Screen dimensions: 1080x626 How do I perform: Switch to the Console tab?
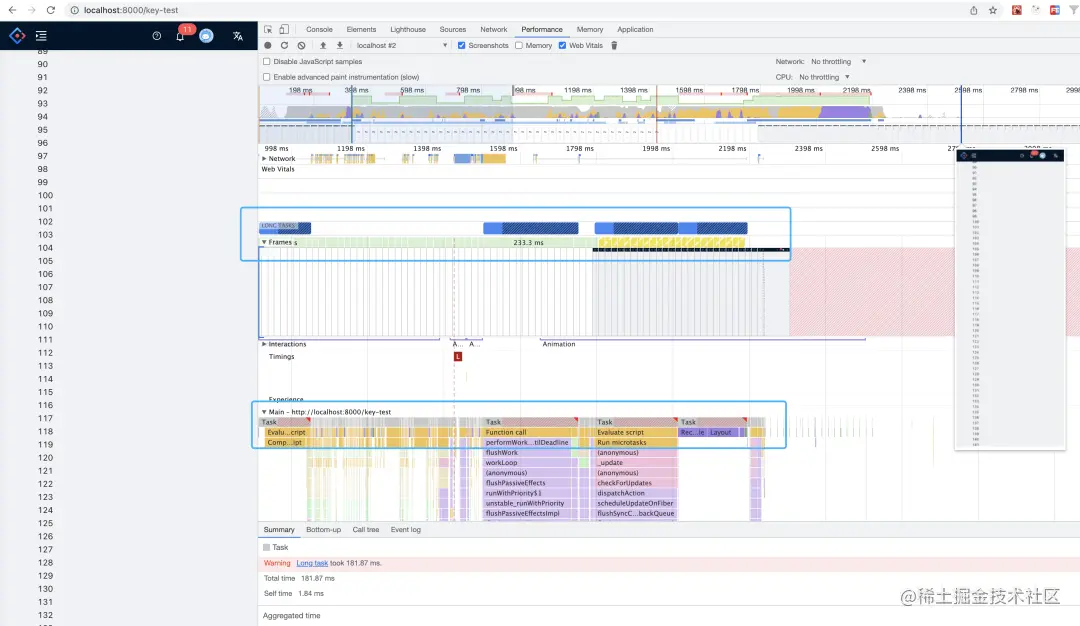tap(319, 30)
